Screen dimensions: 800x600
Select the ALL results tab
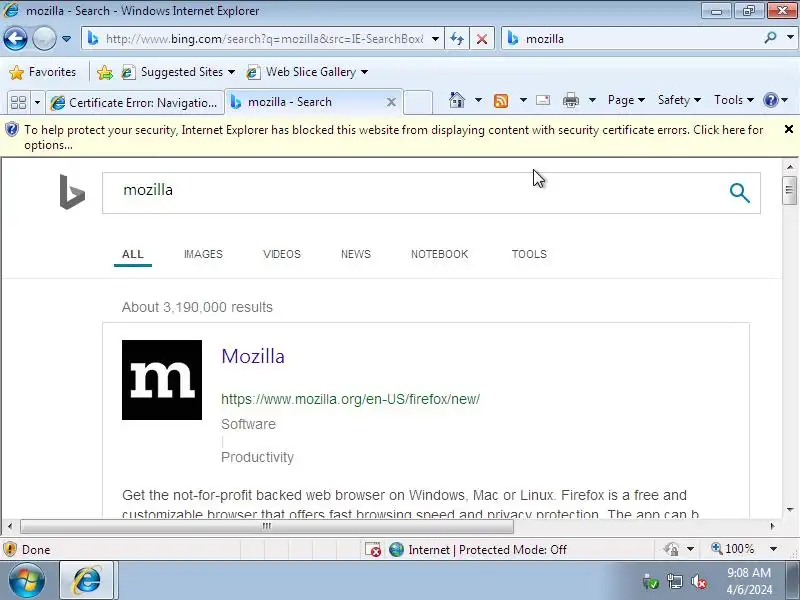[133, 254]
